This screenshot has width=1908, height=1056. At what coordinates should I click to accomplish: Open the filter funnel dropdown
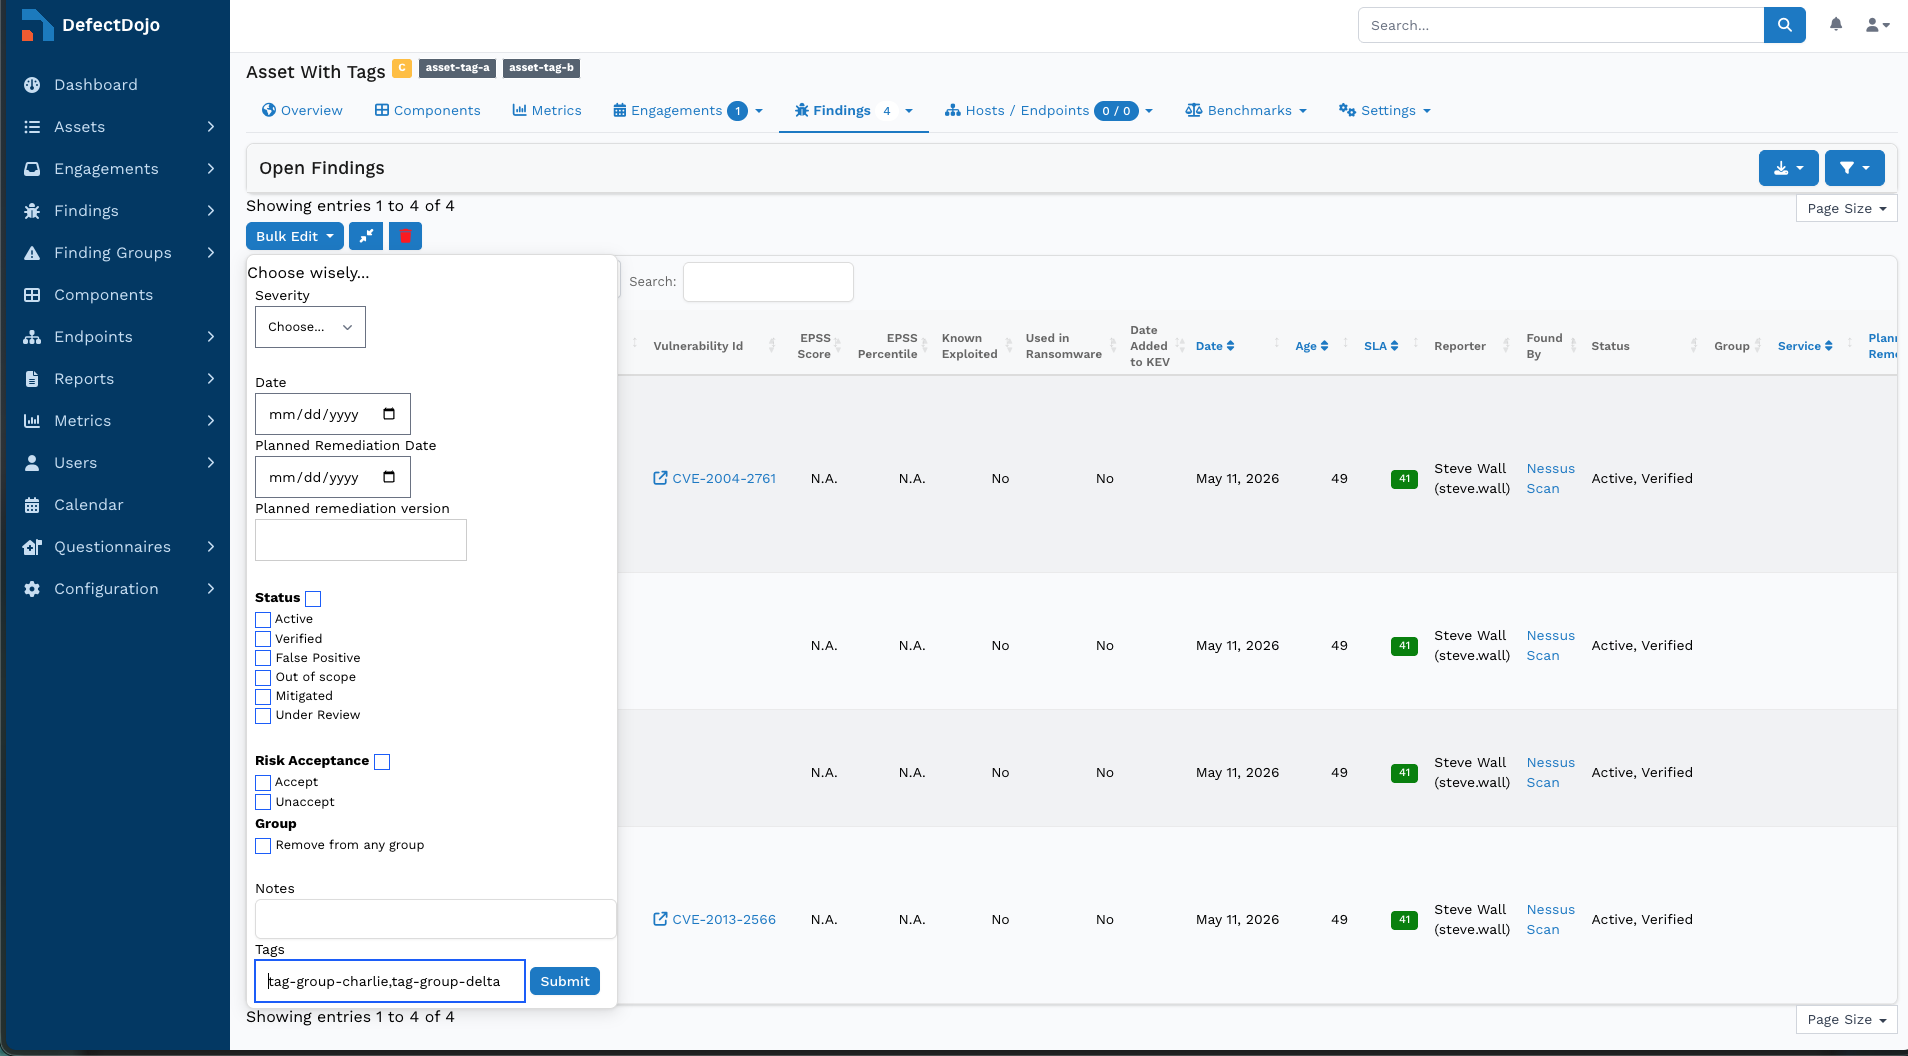1854,168
